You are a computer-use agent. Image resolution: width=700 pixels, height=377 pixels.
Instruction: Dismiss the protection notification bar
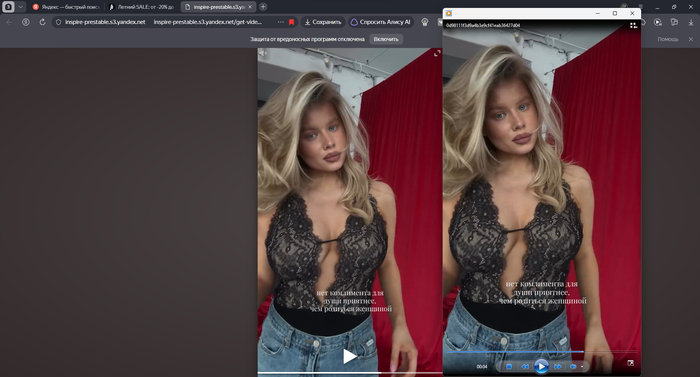[691, 39]
